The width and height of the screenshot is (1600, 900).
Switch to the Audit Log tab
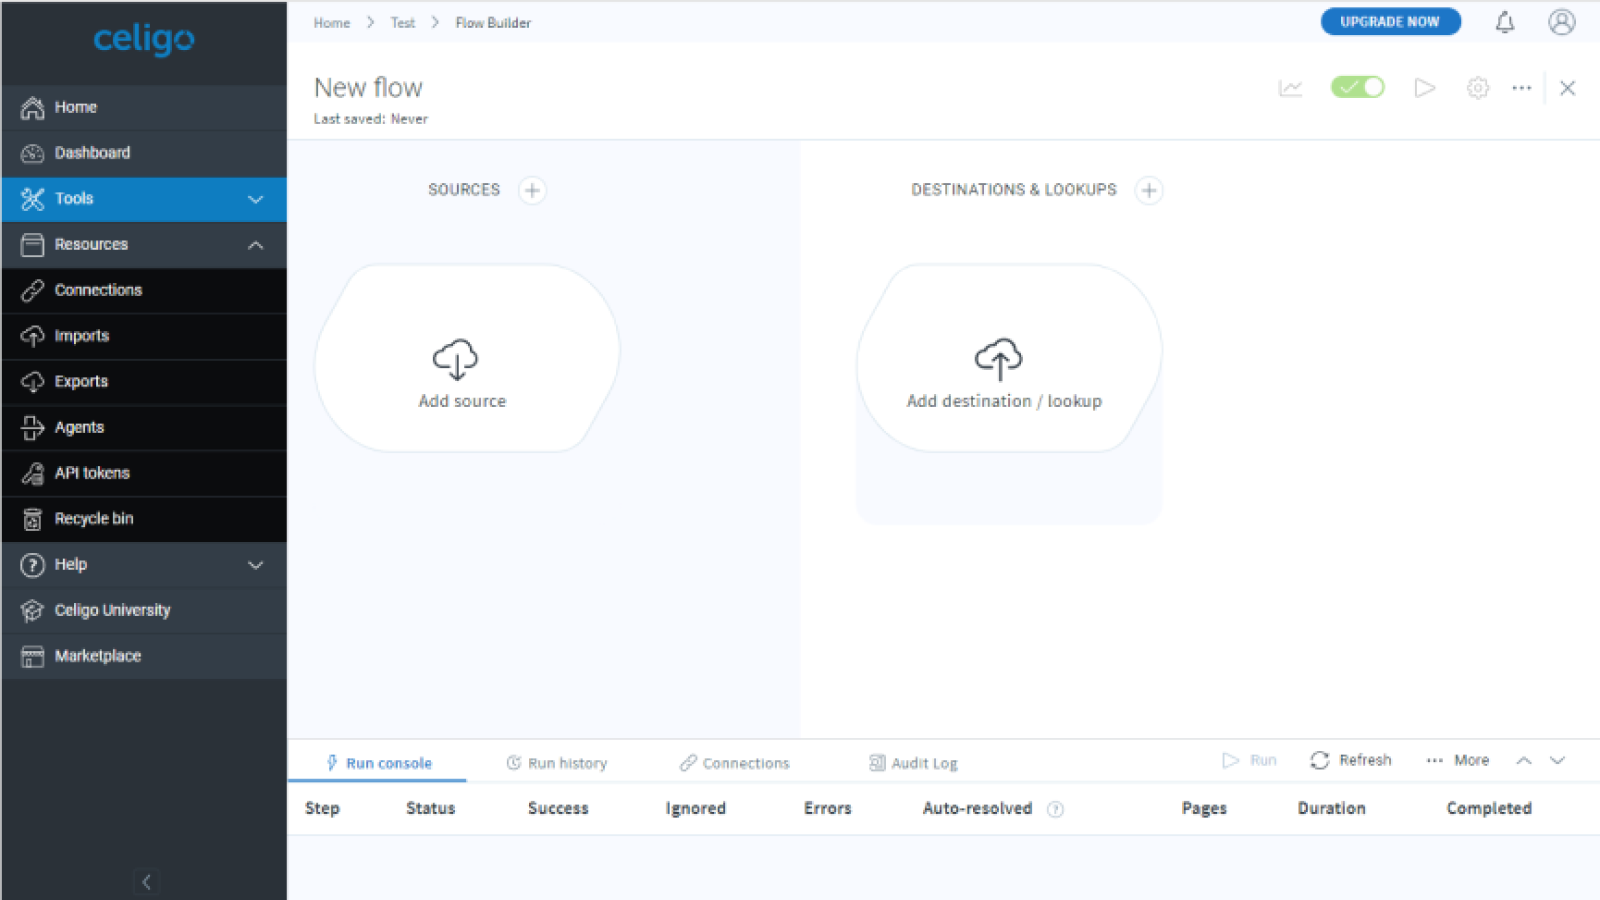[913, 763]
